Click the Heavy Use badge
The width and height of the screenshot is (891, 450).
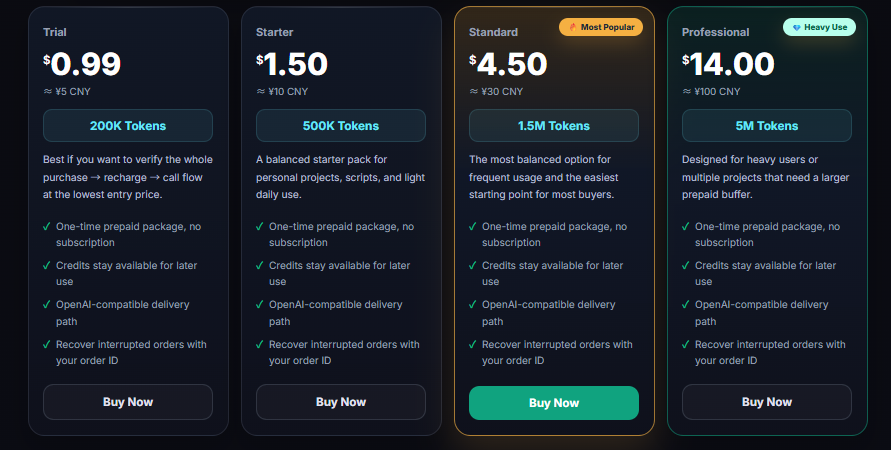[819, 27]
